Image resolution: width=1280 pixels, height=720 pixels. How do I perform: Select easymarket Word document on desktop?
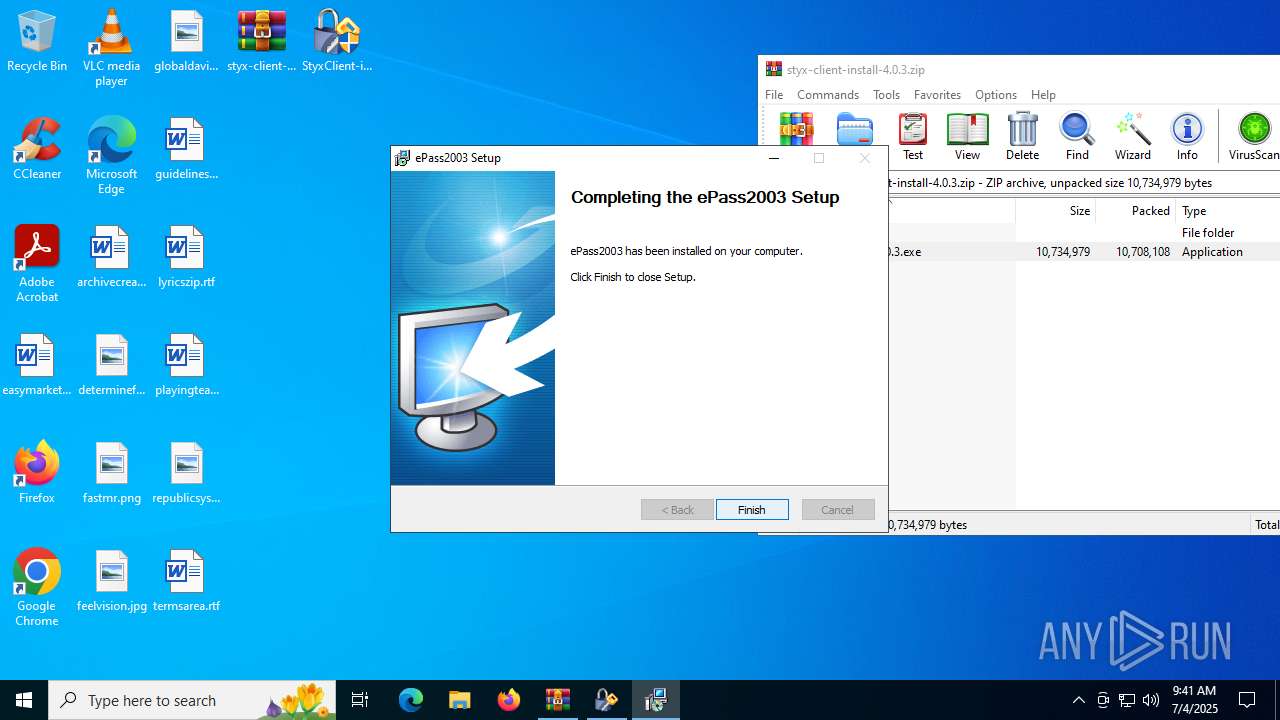[37, 366]
